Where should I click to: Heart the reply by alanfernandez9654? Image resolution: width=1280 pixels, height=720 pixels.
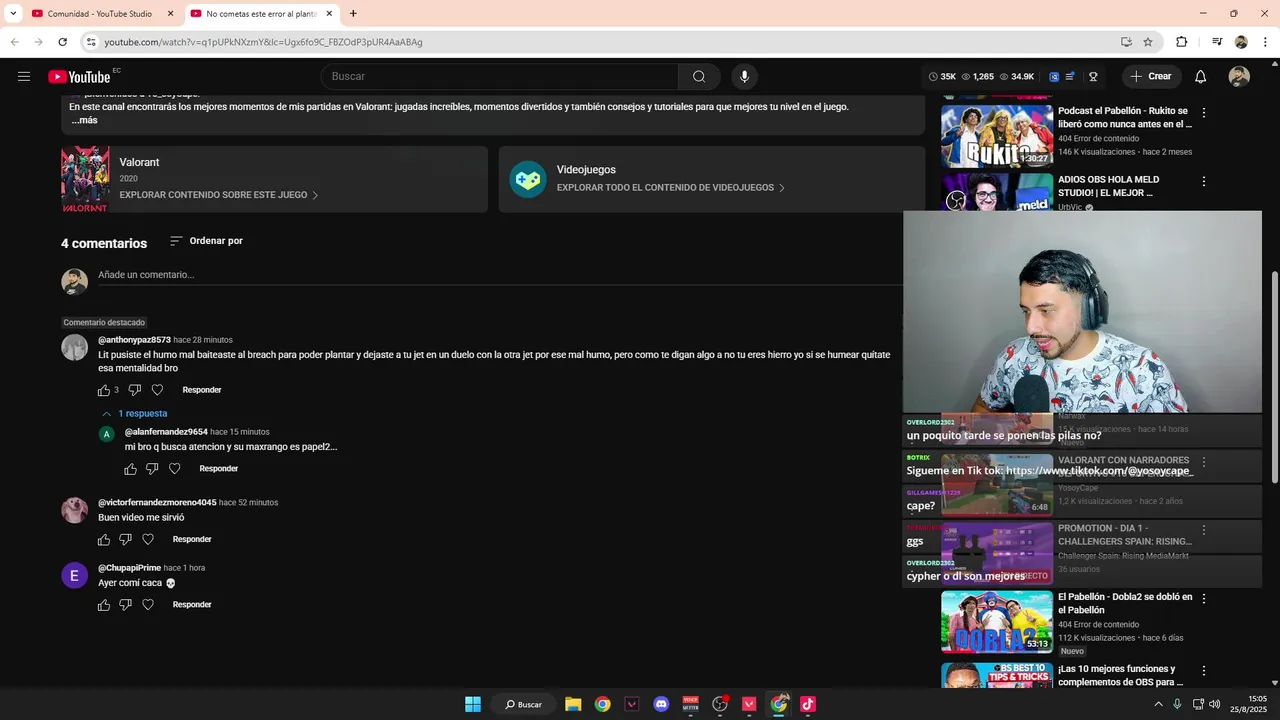click(174, 469)
